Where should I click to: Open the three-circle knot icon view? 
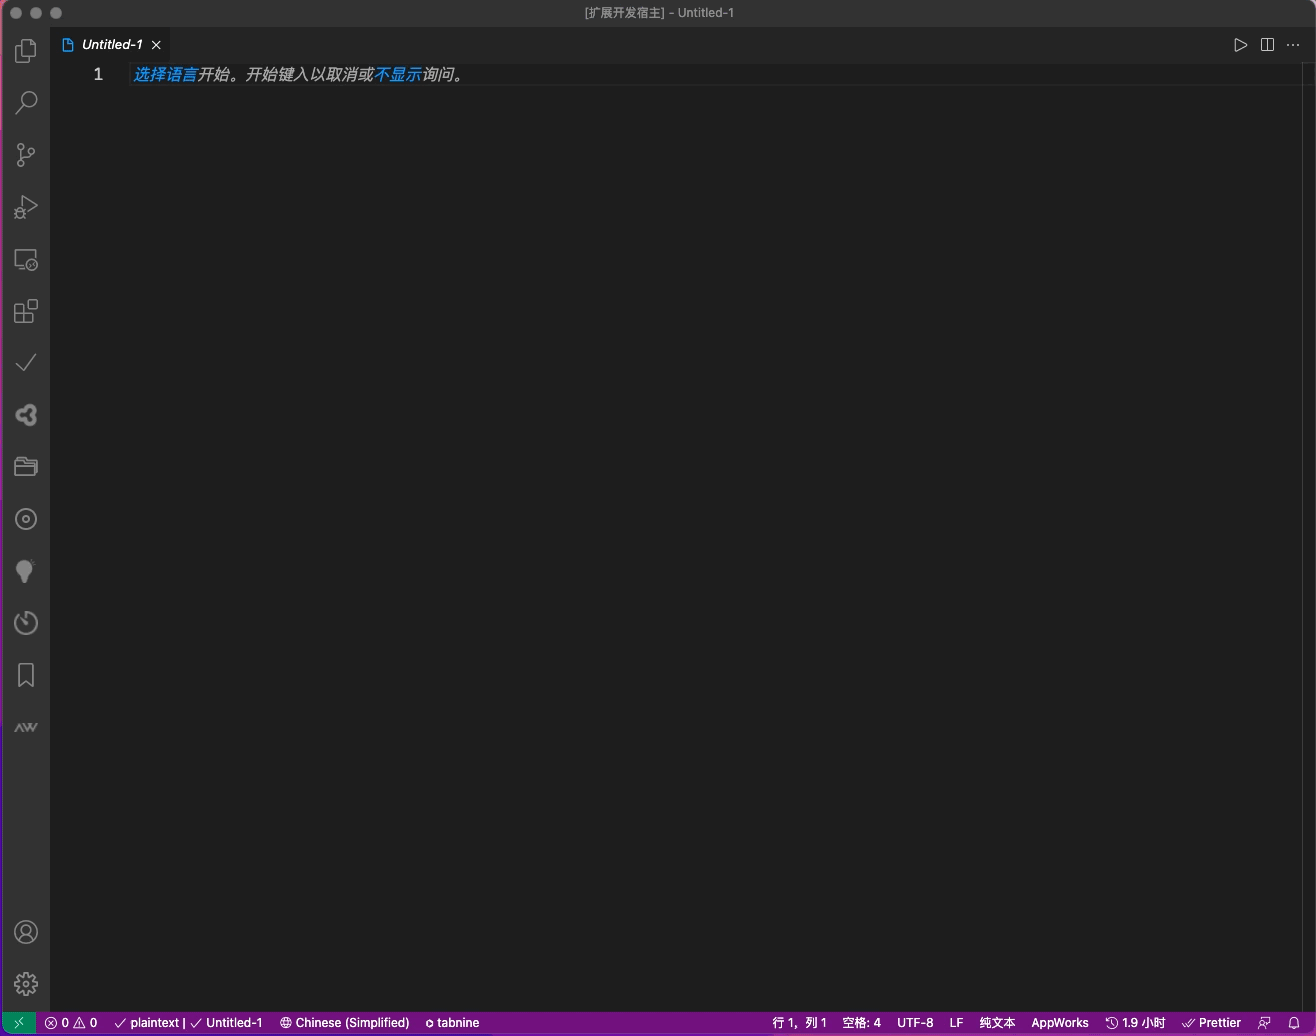26,415
